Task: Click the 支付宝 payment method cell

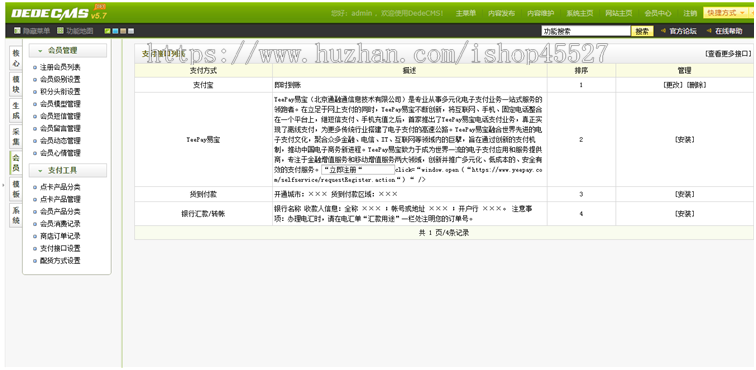Action: tap(203, 85)
